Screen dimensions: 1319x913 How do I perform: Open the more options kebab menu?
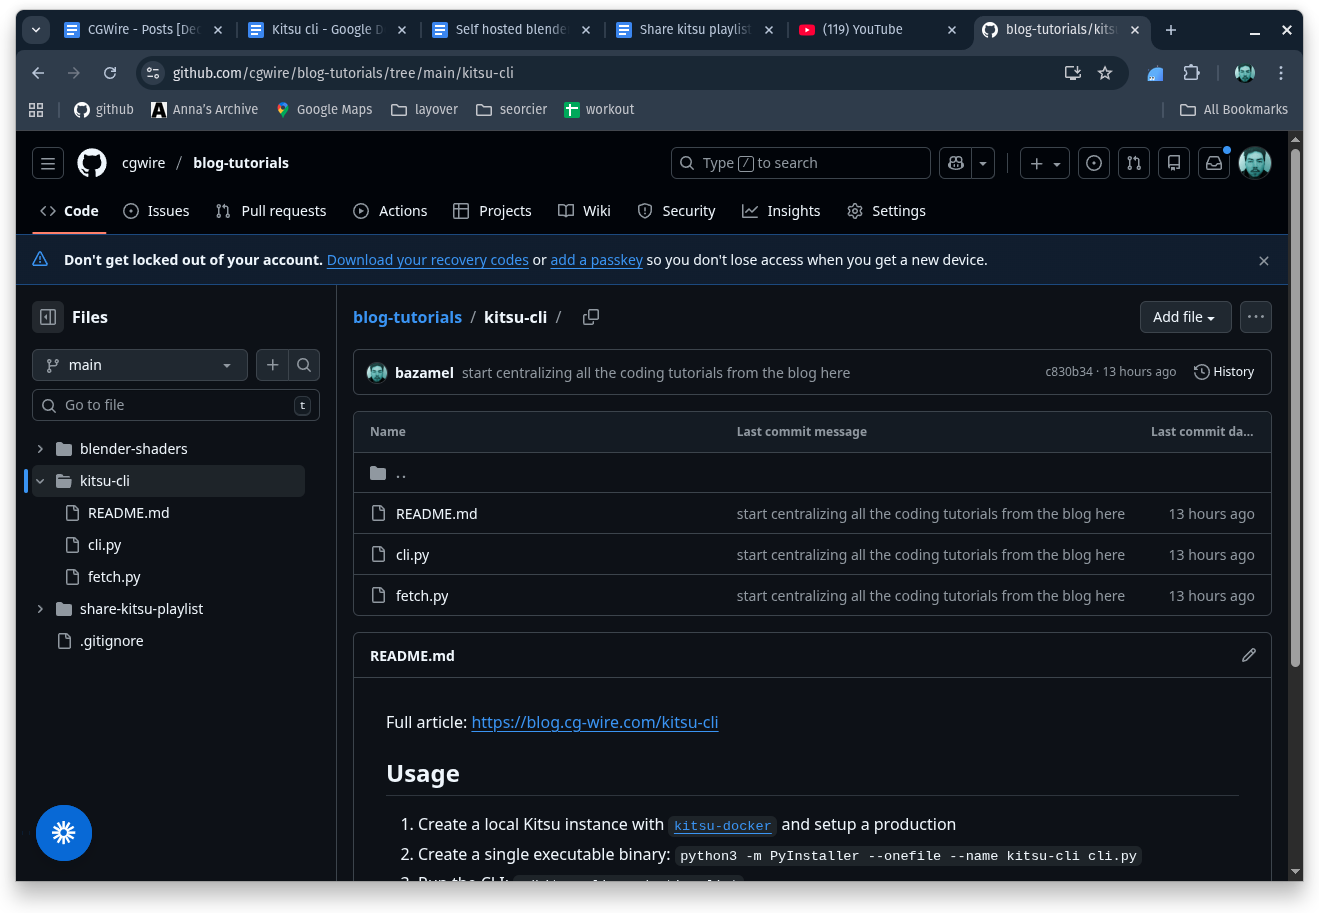pyautogui.click(x=1255, y=316)
